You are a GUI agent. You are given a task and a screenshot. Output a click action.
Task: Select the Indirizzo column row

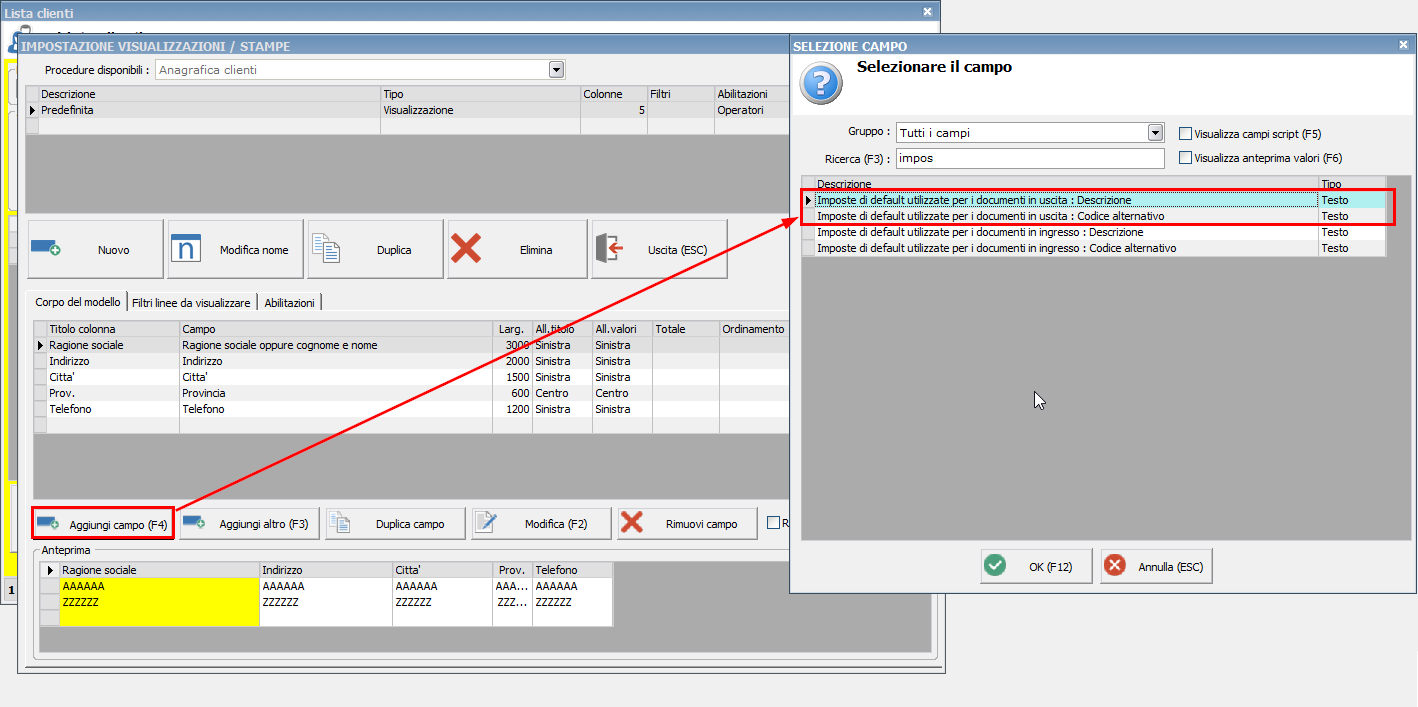(x=412, y=361)
